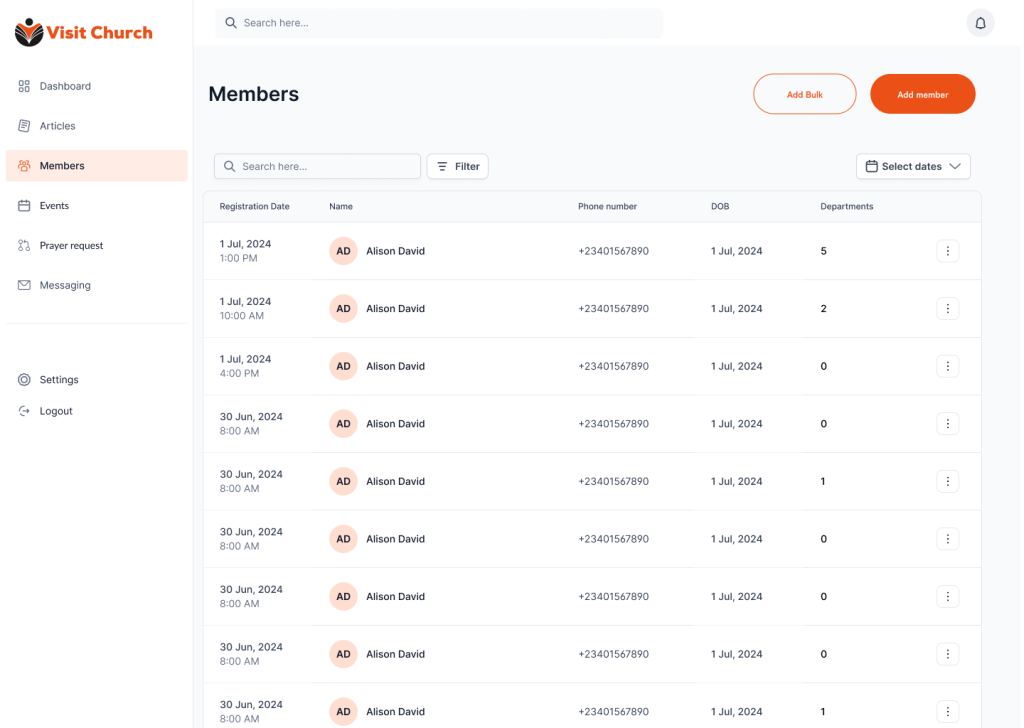This screenshot has width=1024, height=728.
Task: Click the Departments column header
Action: pos(846,207)
